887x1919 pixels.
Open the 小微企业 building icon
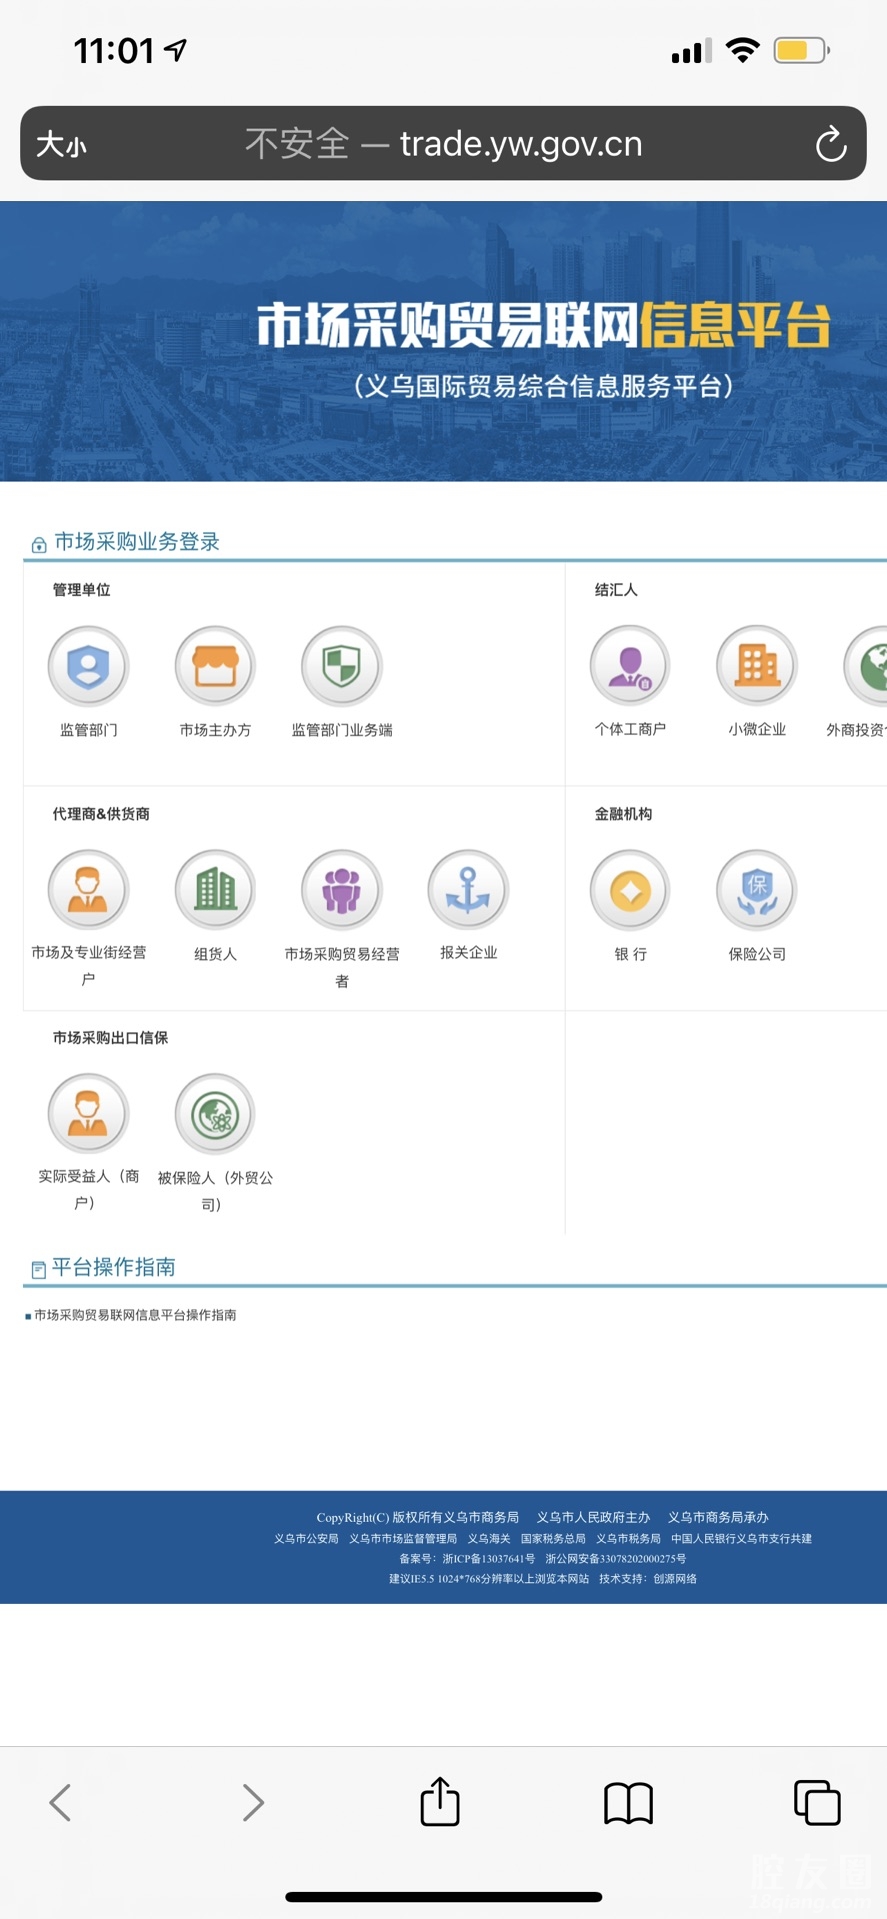click(x=756, y=666)
